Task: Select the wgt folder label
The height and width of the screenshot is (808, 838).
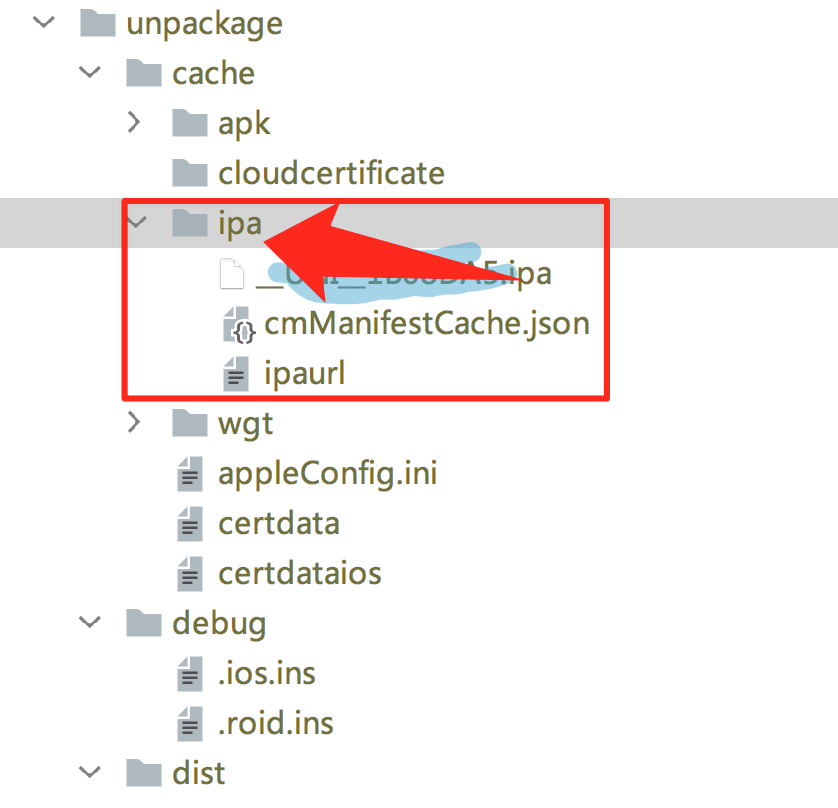Action: click(x=245, y=423)
